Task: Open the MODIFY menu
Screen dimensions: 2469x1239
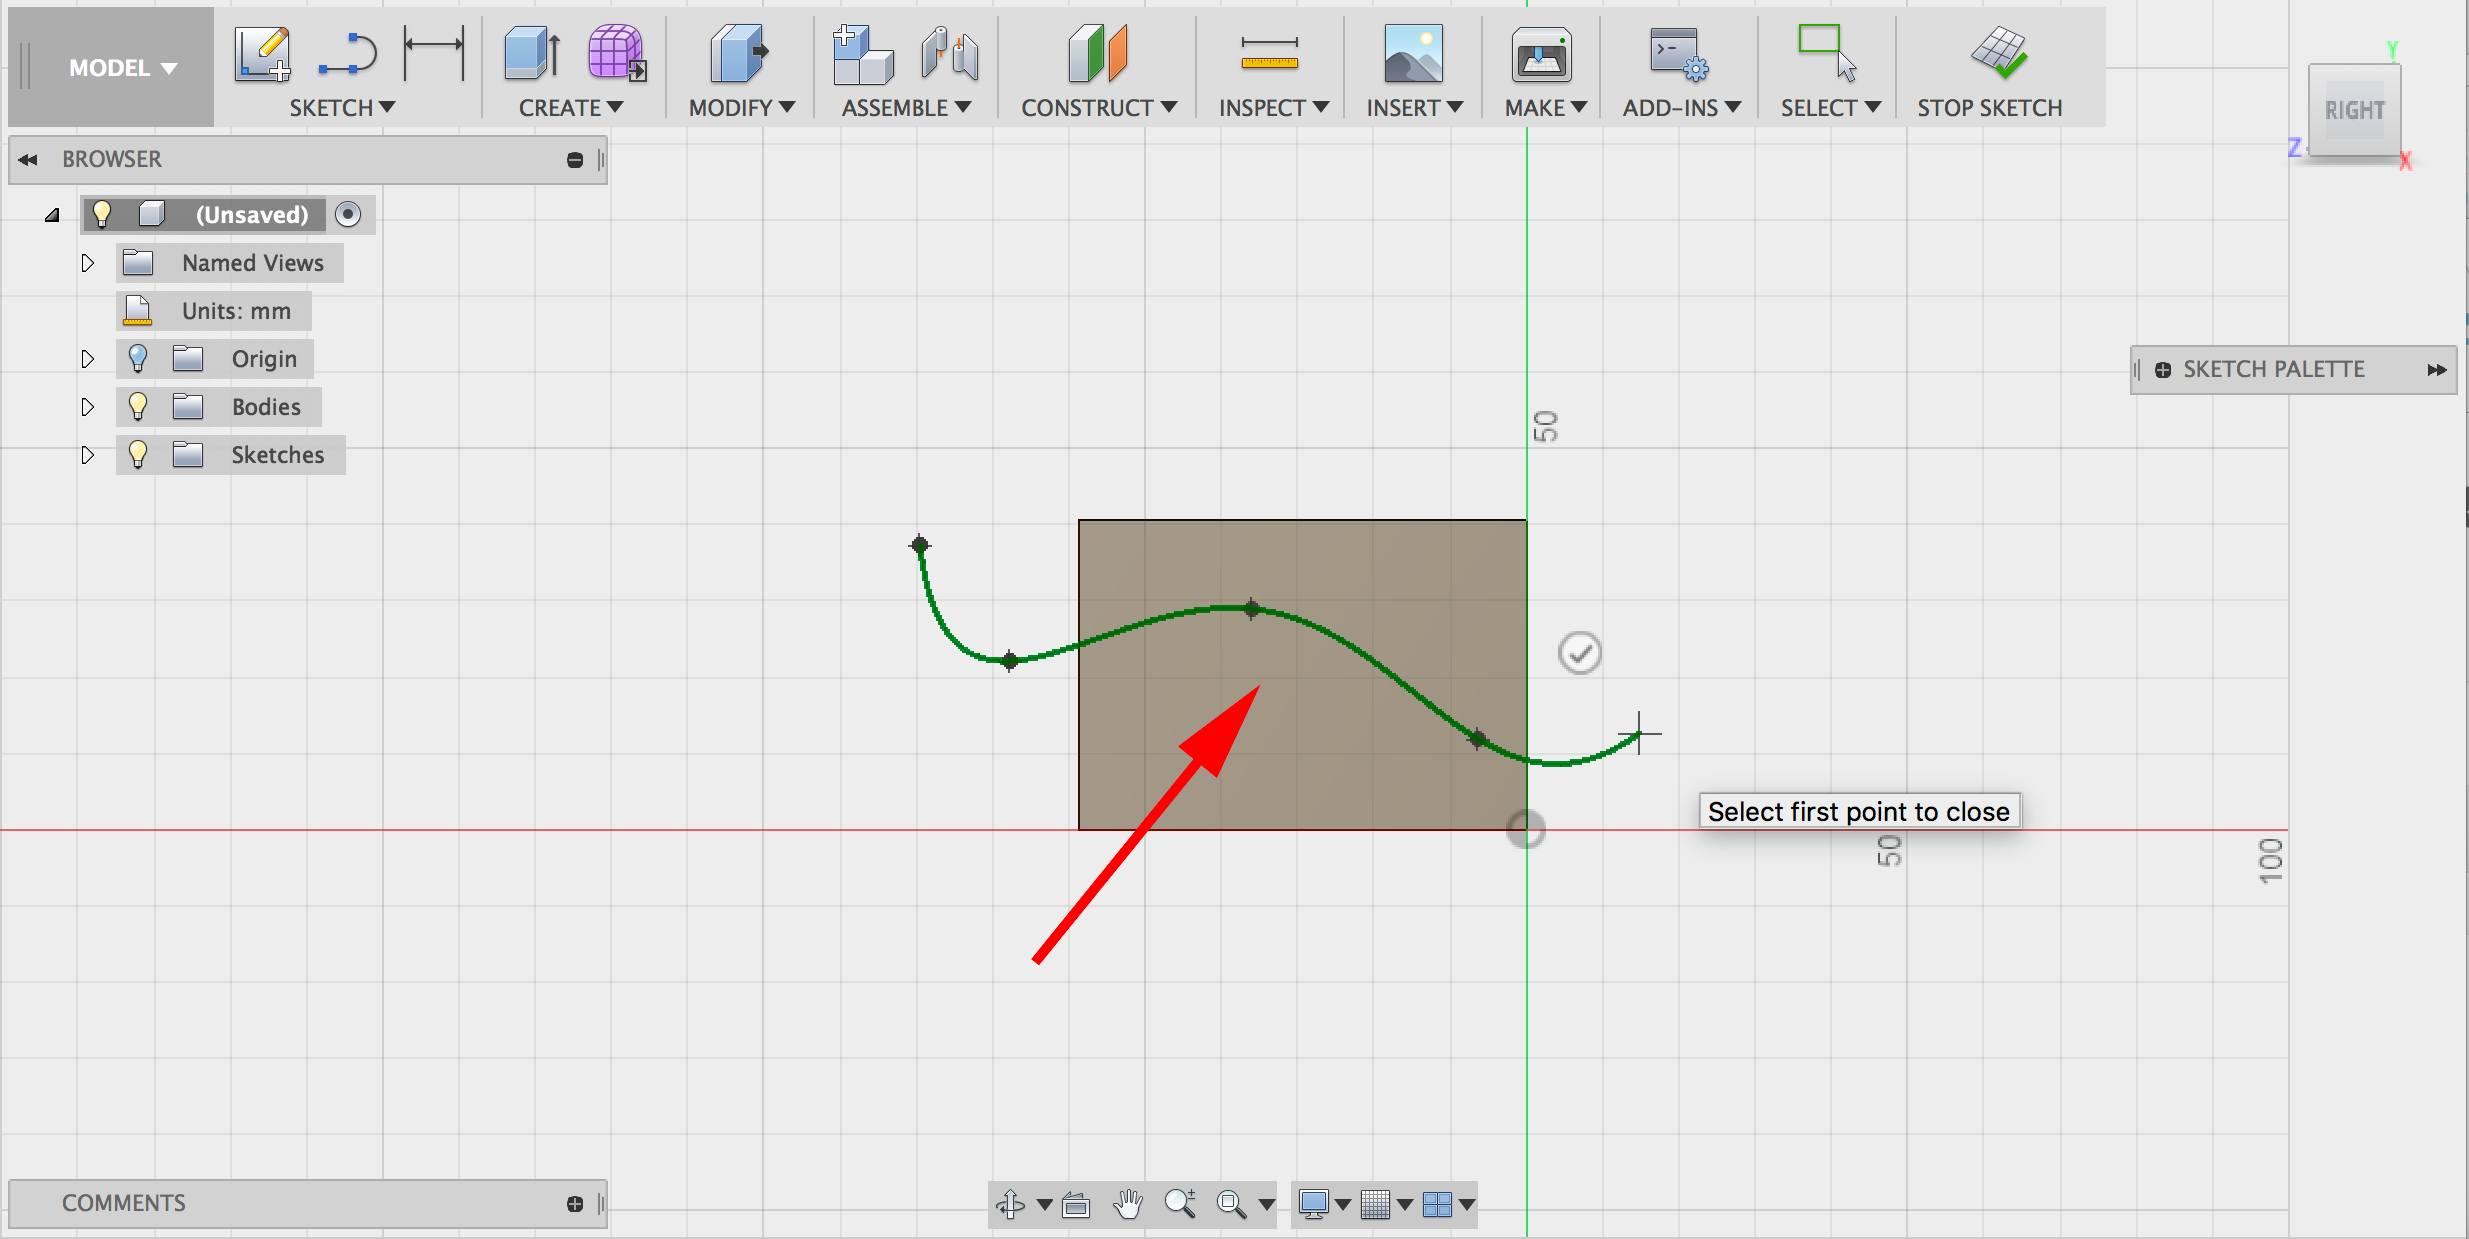Action: (x=741, y=108)
